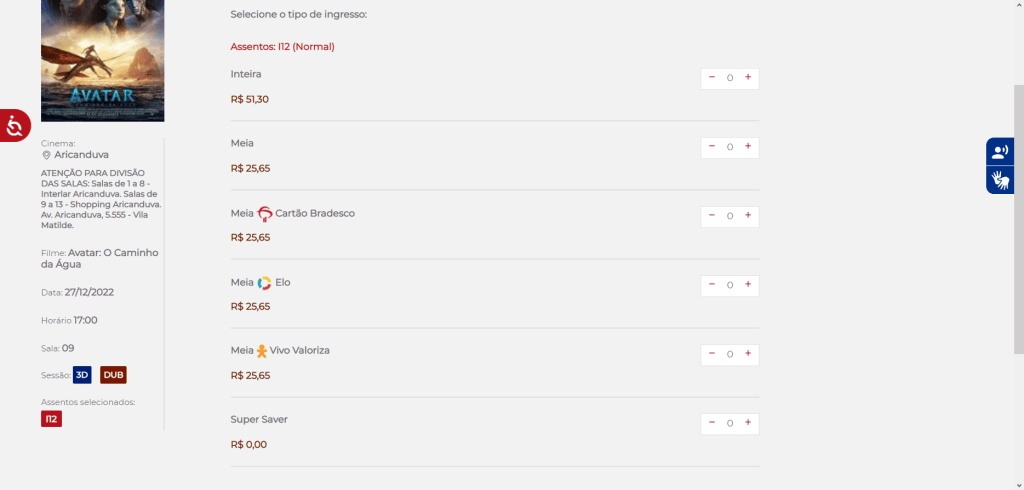The width and height of the screenshot is (1024, 490).
Task: Click the Bradesco card logo icon
Action: (264, 213)
